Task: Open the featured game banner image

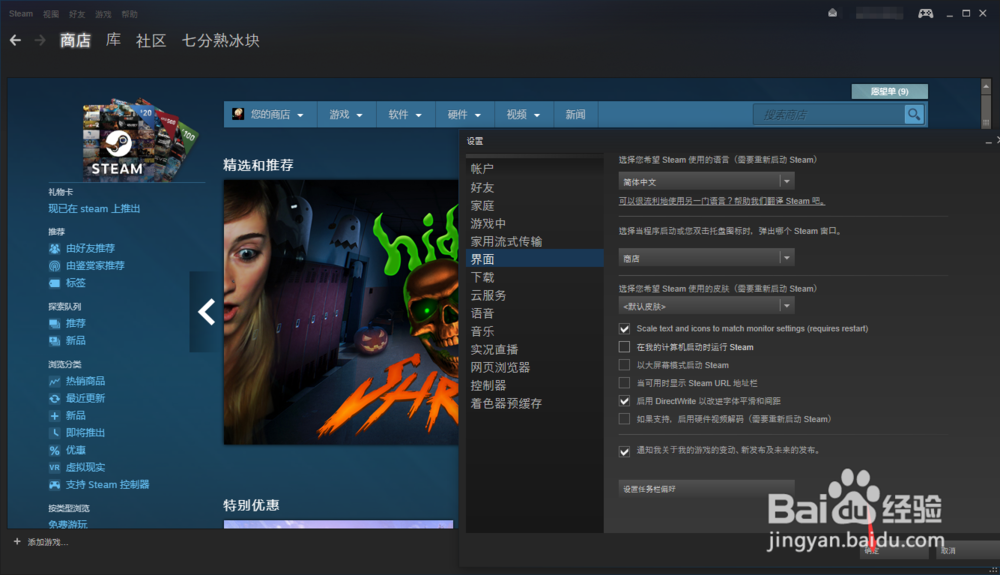Action: tap(341, 312)
